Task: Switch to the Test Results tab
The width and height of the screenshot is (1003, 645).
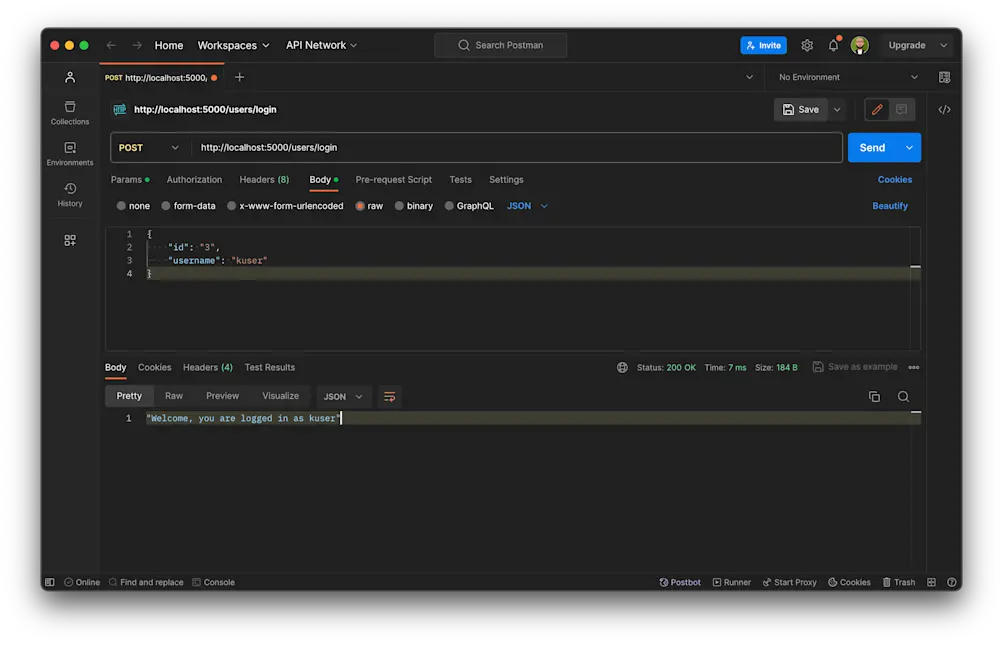Action: [270, 367]
